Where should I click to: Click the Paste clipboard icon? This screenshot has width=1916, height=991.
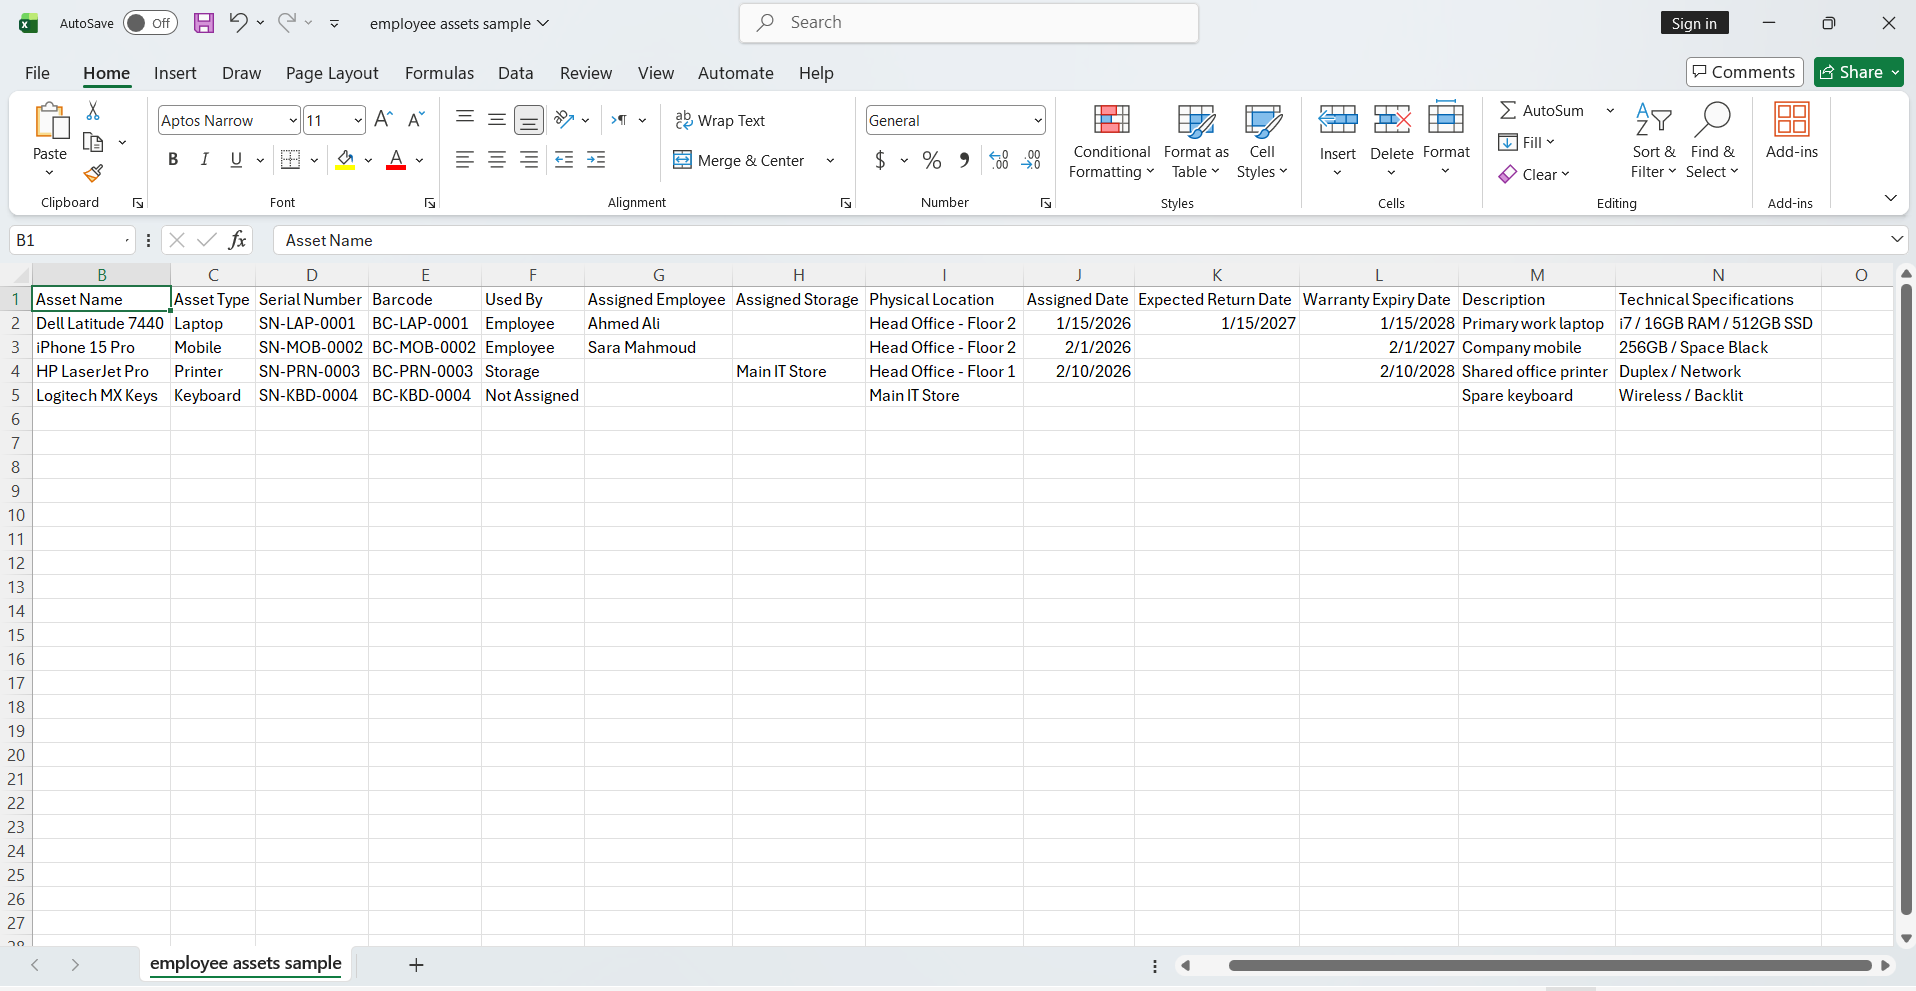50,121
